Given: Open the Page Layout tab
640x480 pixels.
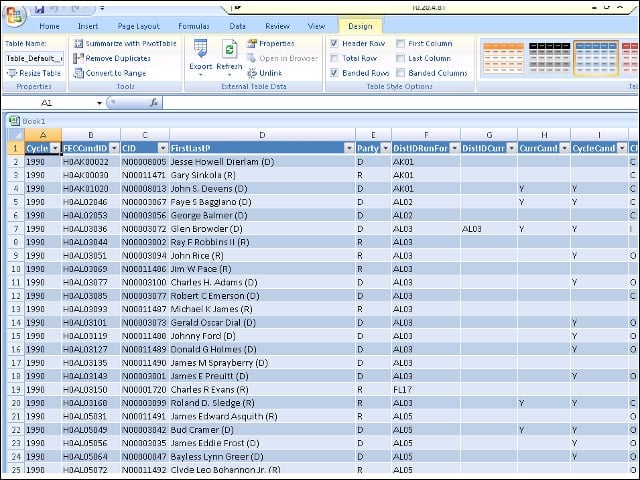Looking at the screenshot, I should coord(138,26).
